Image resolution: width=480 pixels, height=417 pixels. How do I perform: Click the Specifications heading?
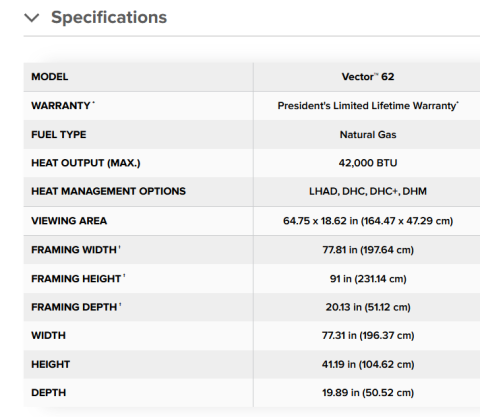point(109,17)
